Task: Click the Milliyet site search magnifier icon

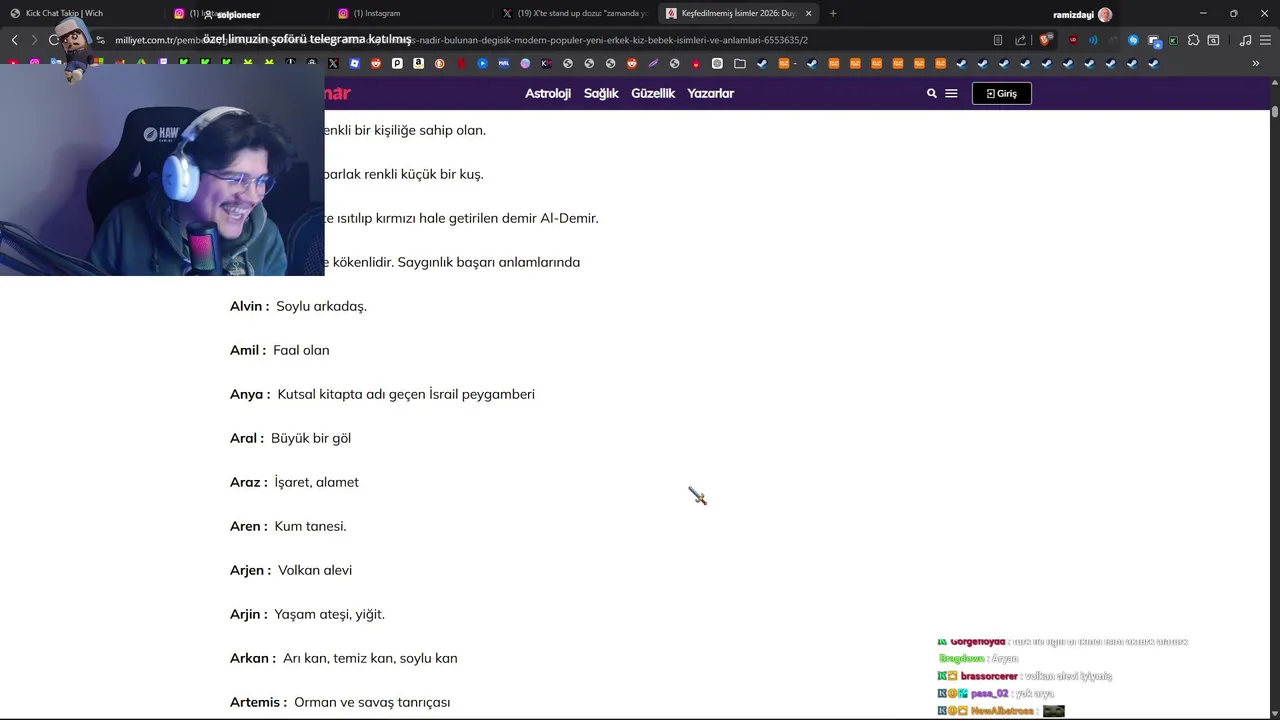Action: point(932,93)
